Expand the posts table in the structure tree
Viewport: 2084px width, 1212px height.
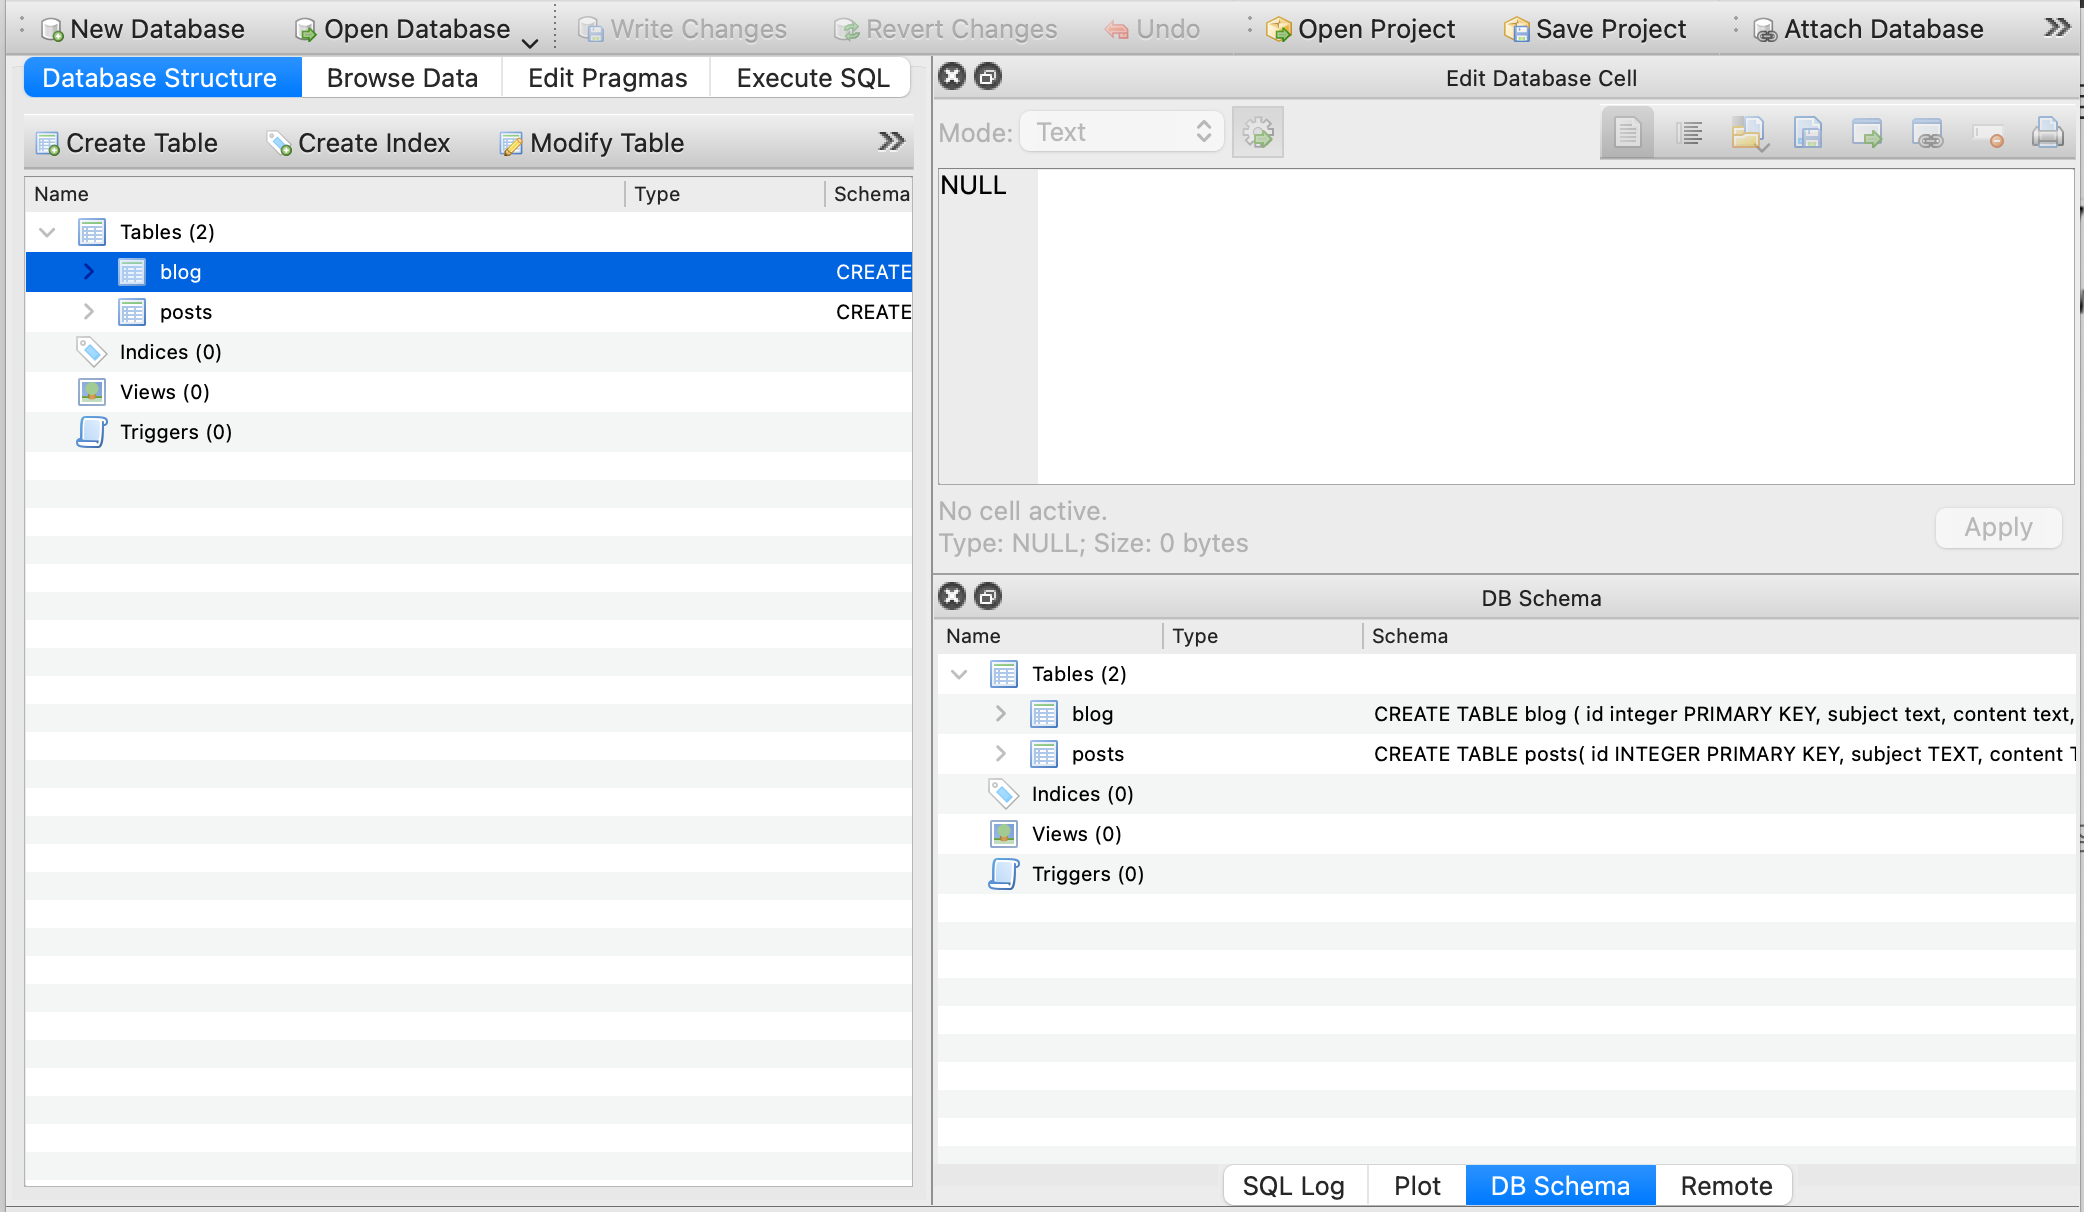tap(89, 312)
